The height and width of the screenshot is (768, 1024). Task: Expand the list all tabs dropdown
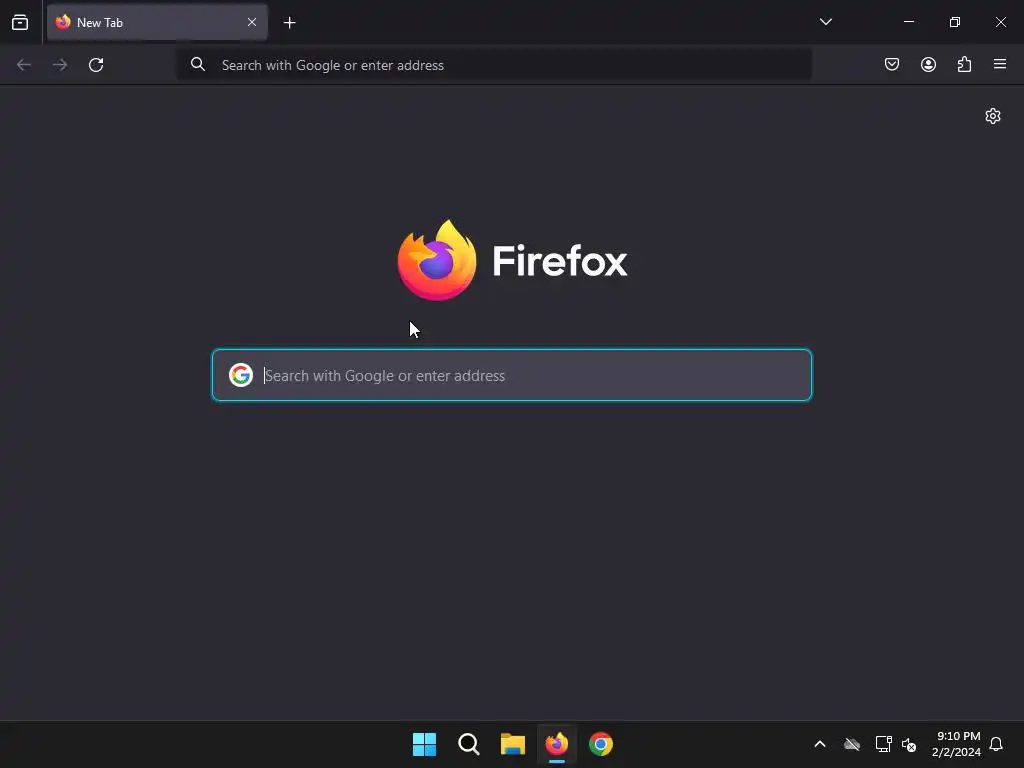[x=825, y=22]
